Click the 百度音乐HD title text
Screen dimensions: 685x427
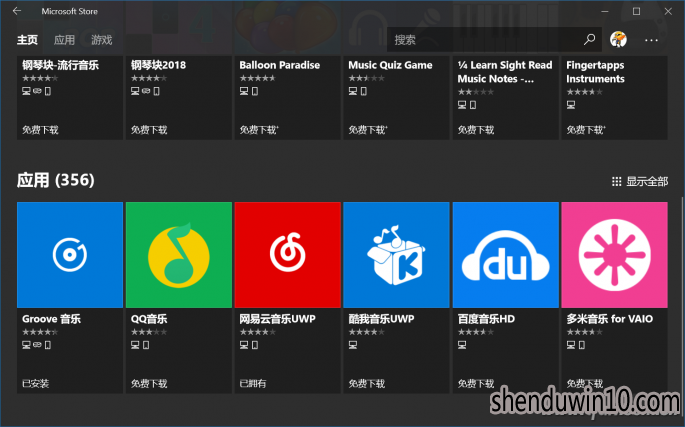(486, 319)
